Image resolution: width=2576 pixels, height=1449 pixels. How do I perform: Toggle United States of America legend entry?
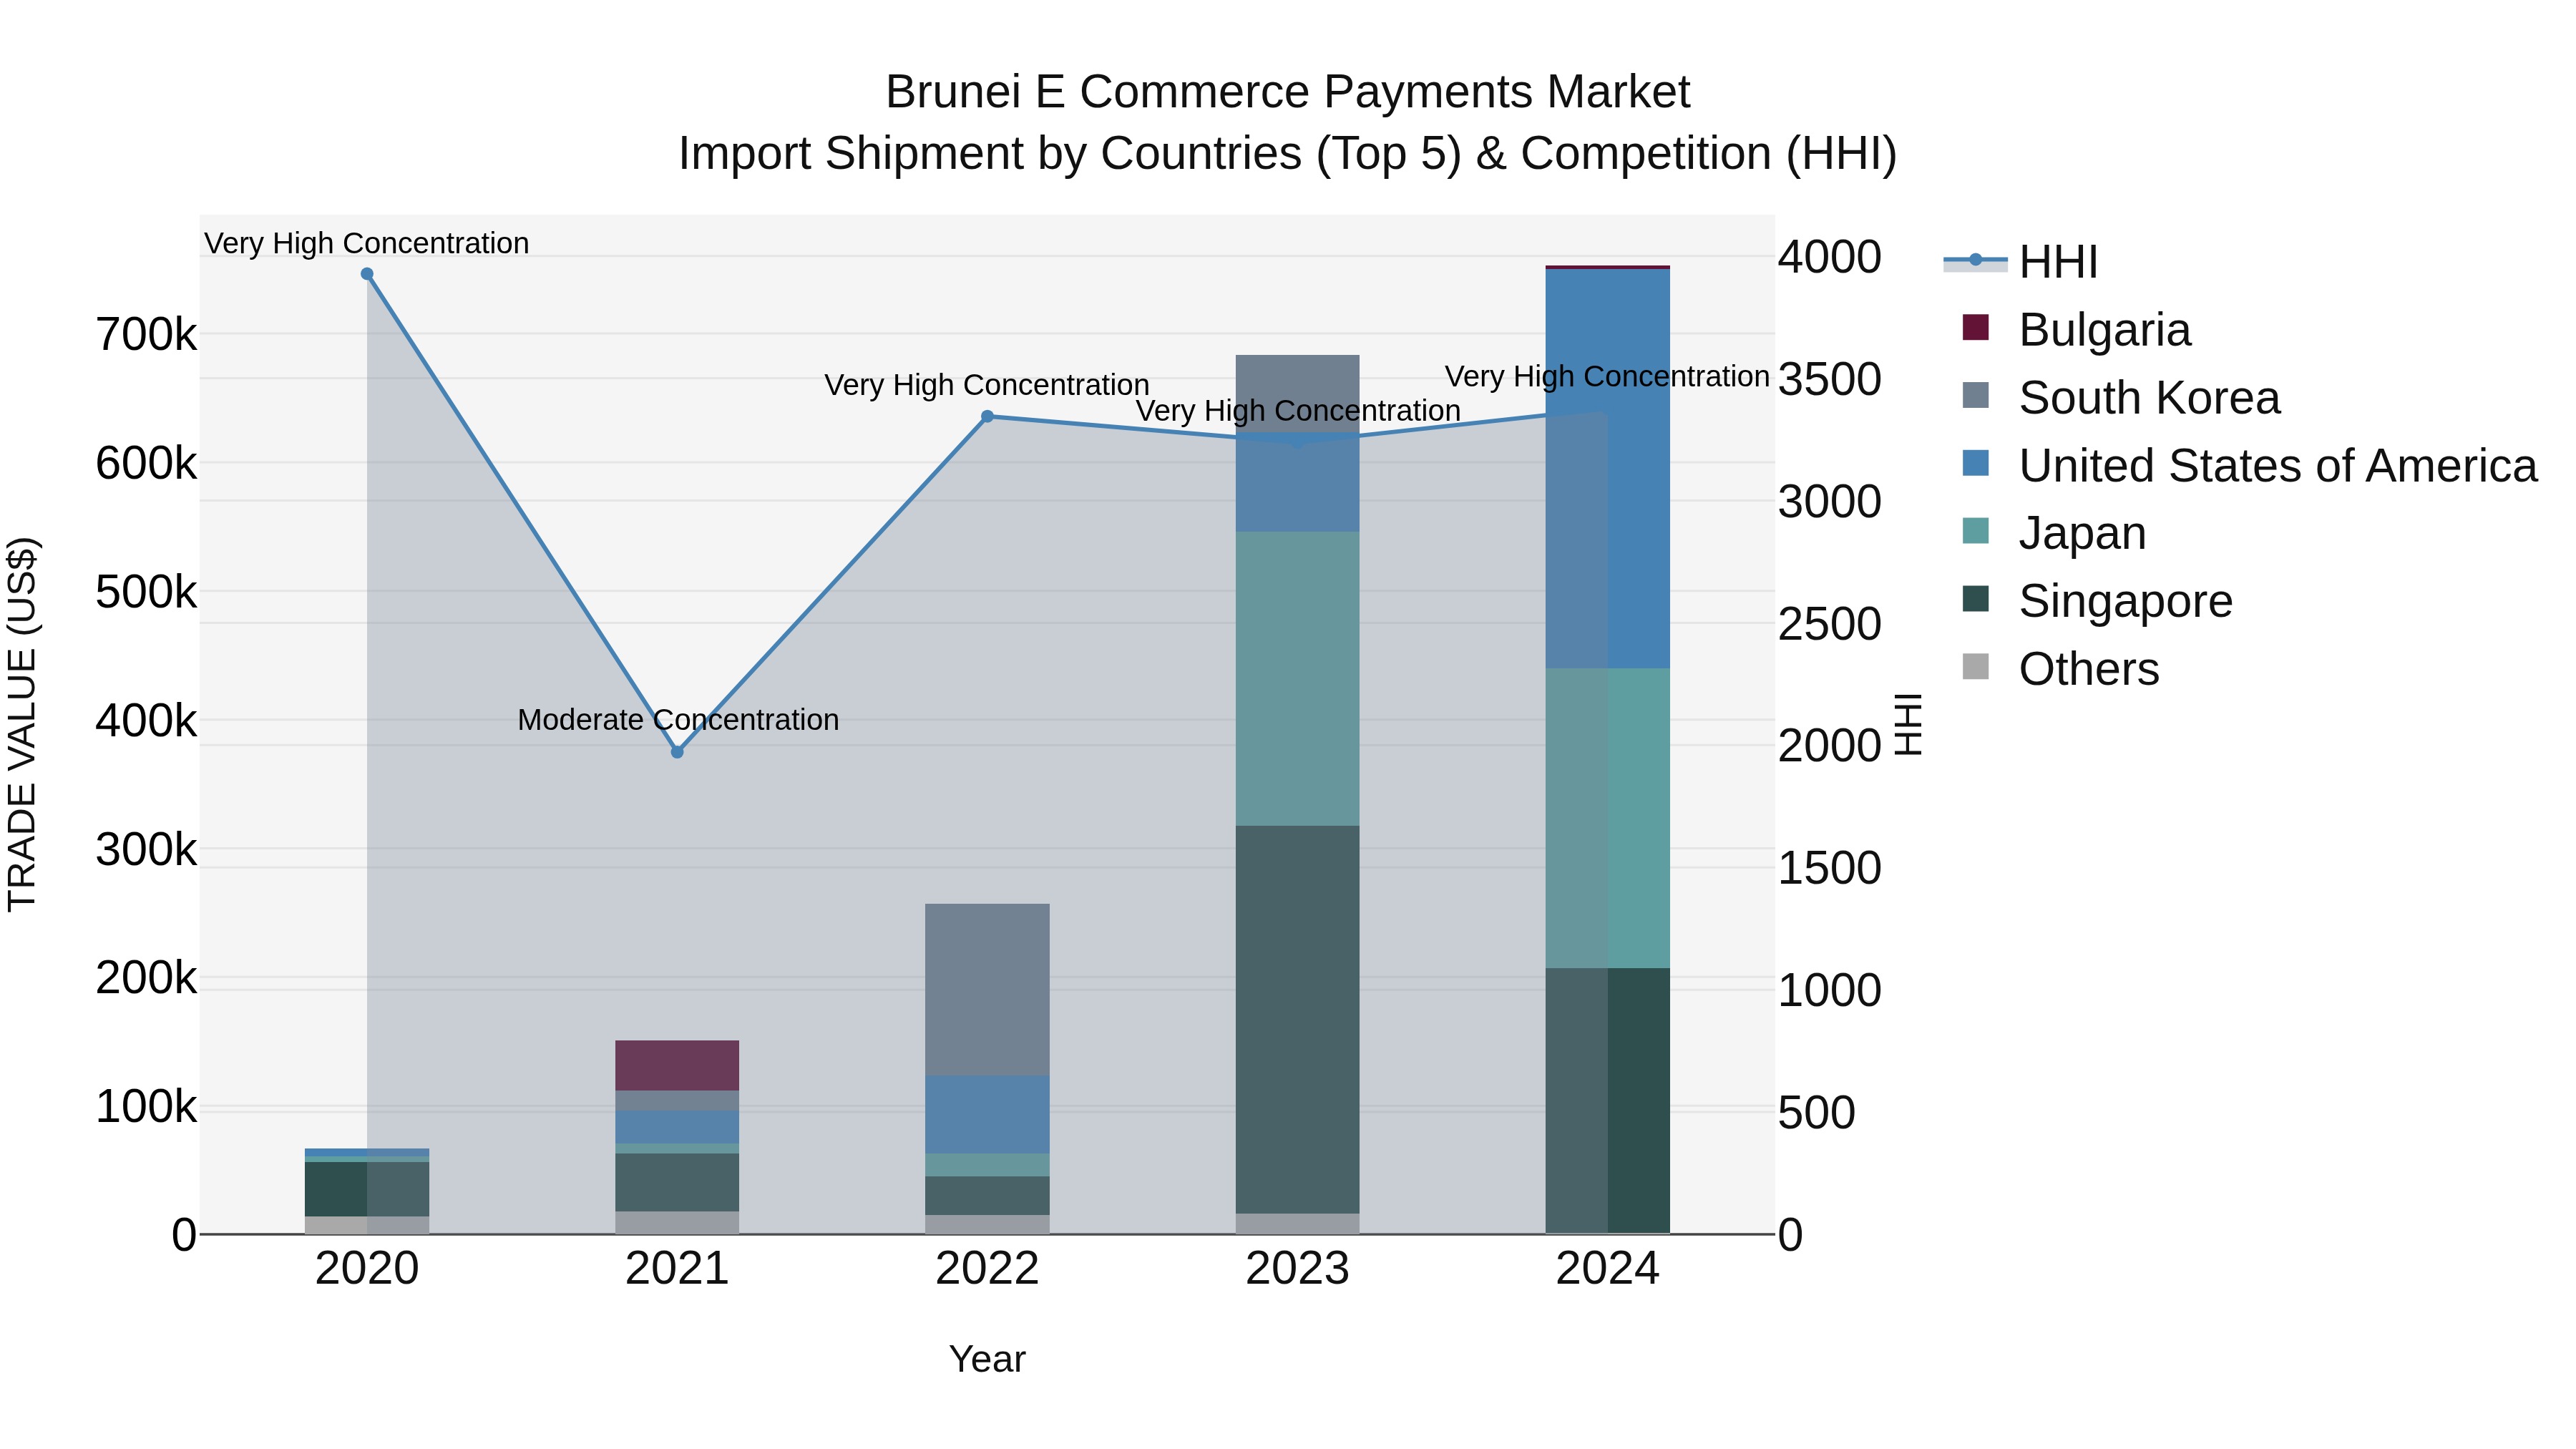(x=2250, y=466)
